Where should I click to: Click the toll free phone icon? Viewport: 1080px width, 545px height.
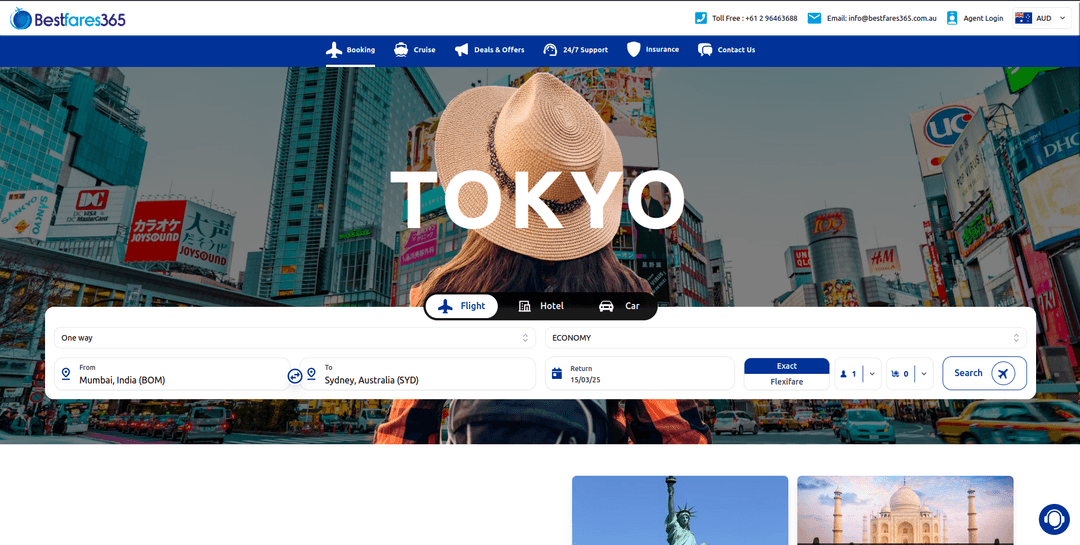click(701, 18)
